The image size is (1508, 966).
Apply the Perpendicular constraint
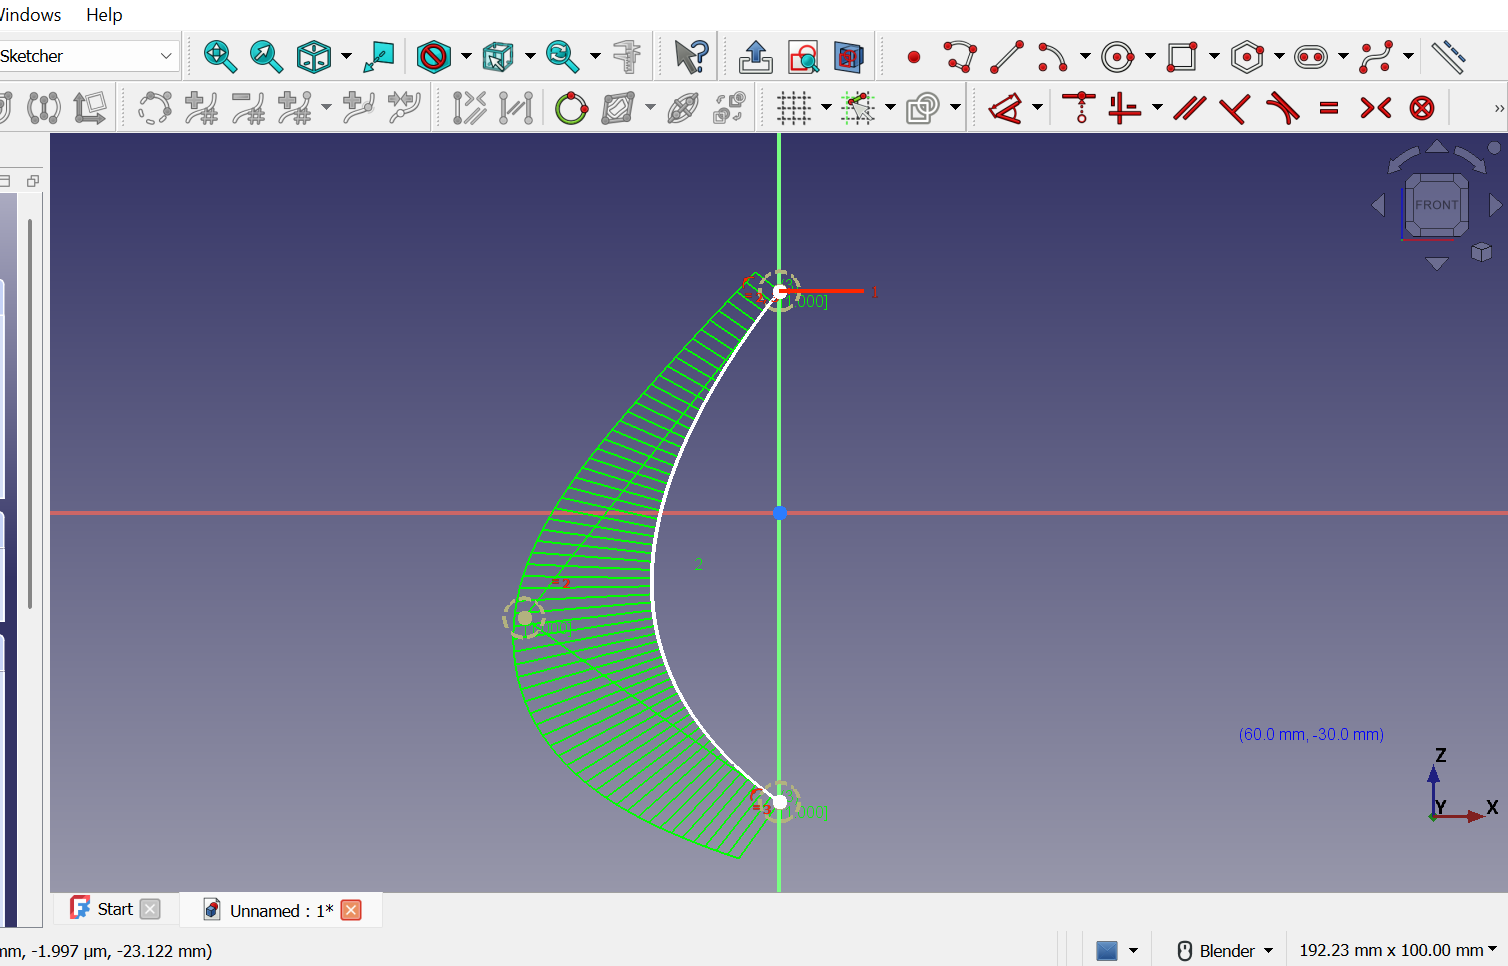[x=1235, y=107]
